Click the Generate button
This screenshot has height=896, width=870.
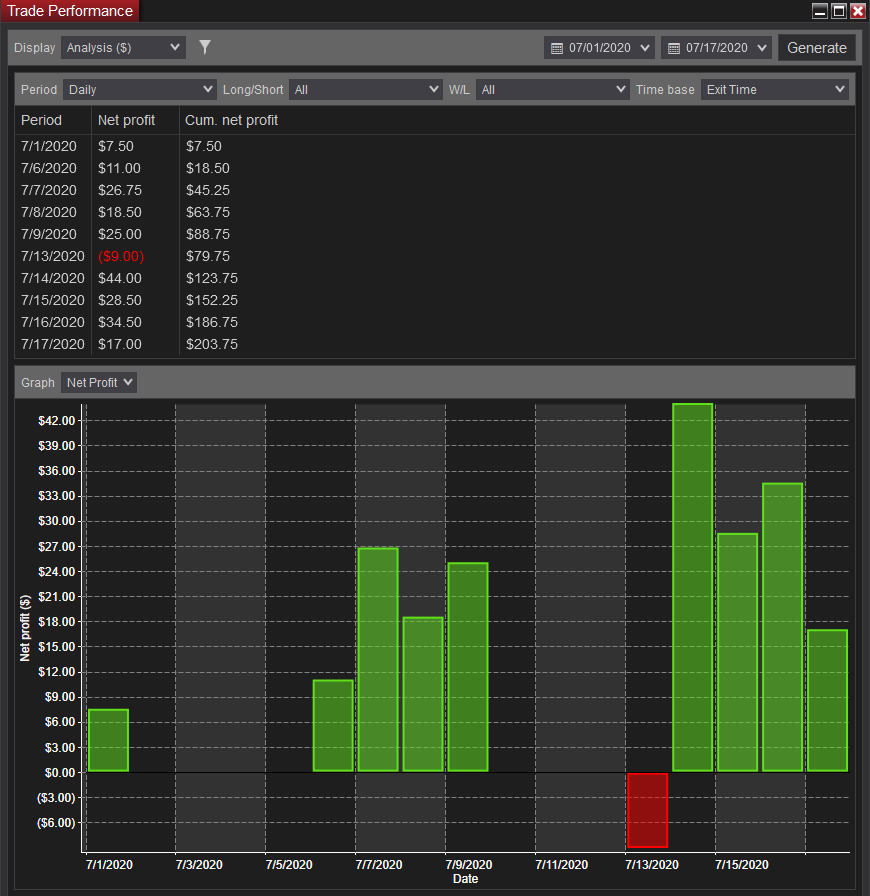(816, 48)
